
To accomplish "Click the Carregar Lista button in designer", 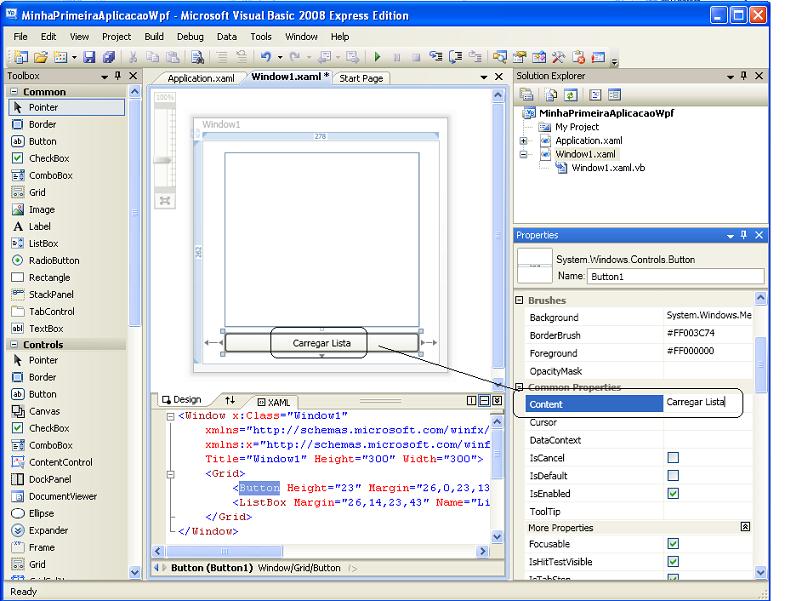I will (x=321, y=343).
